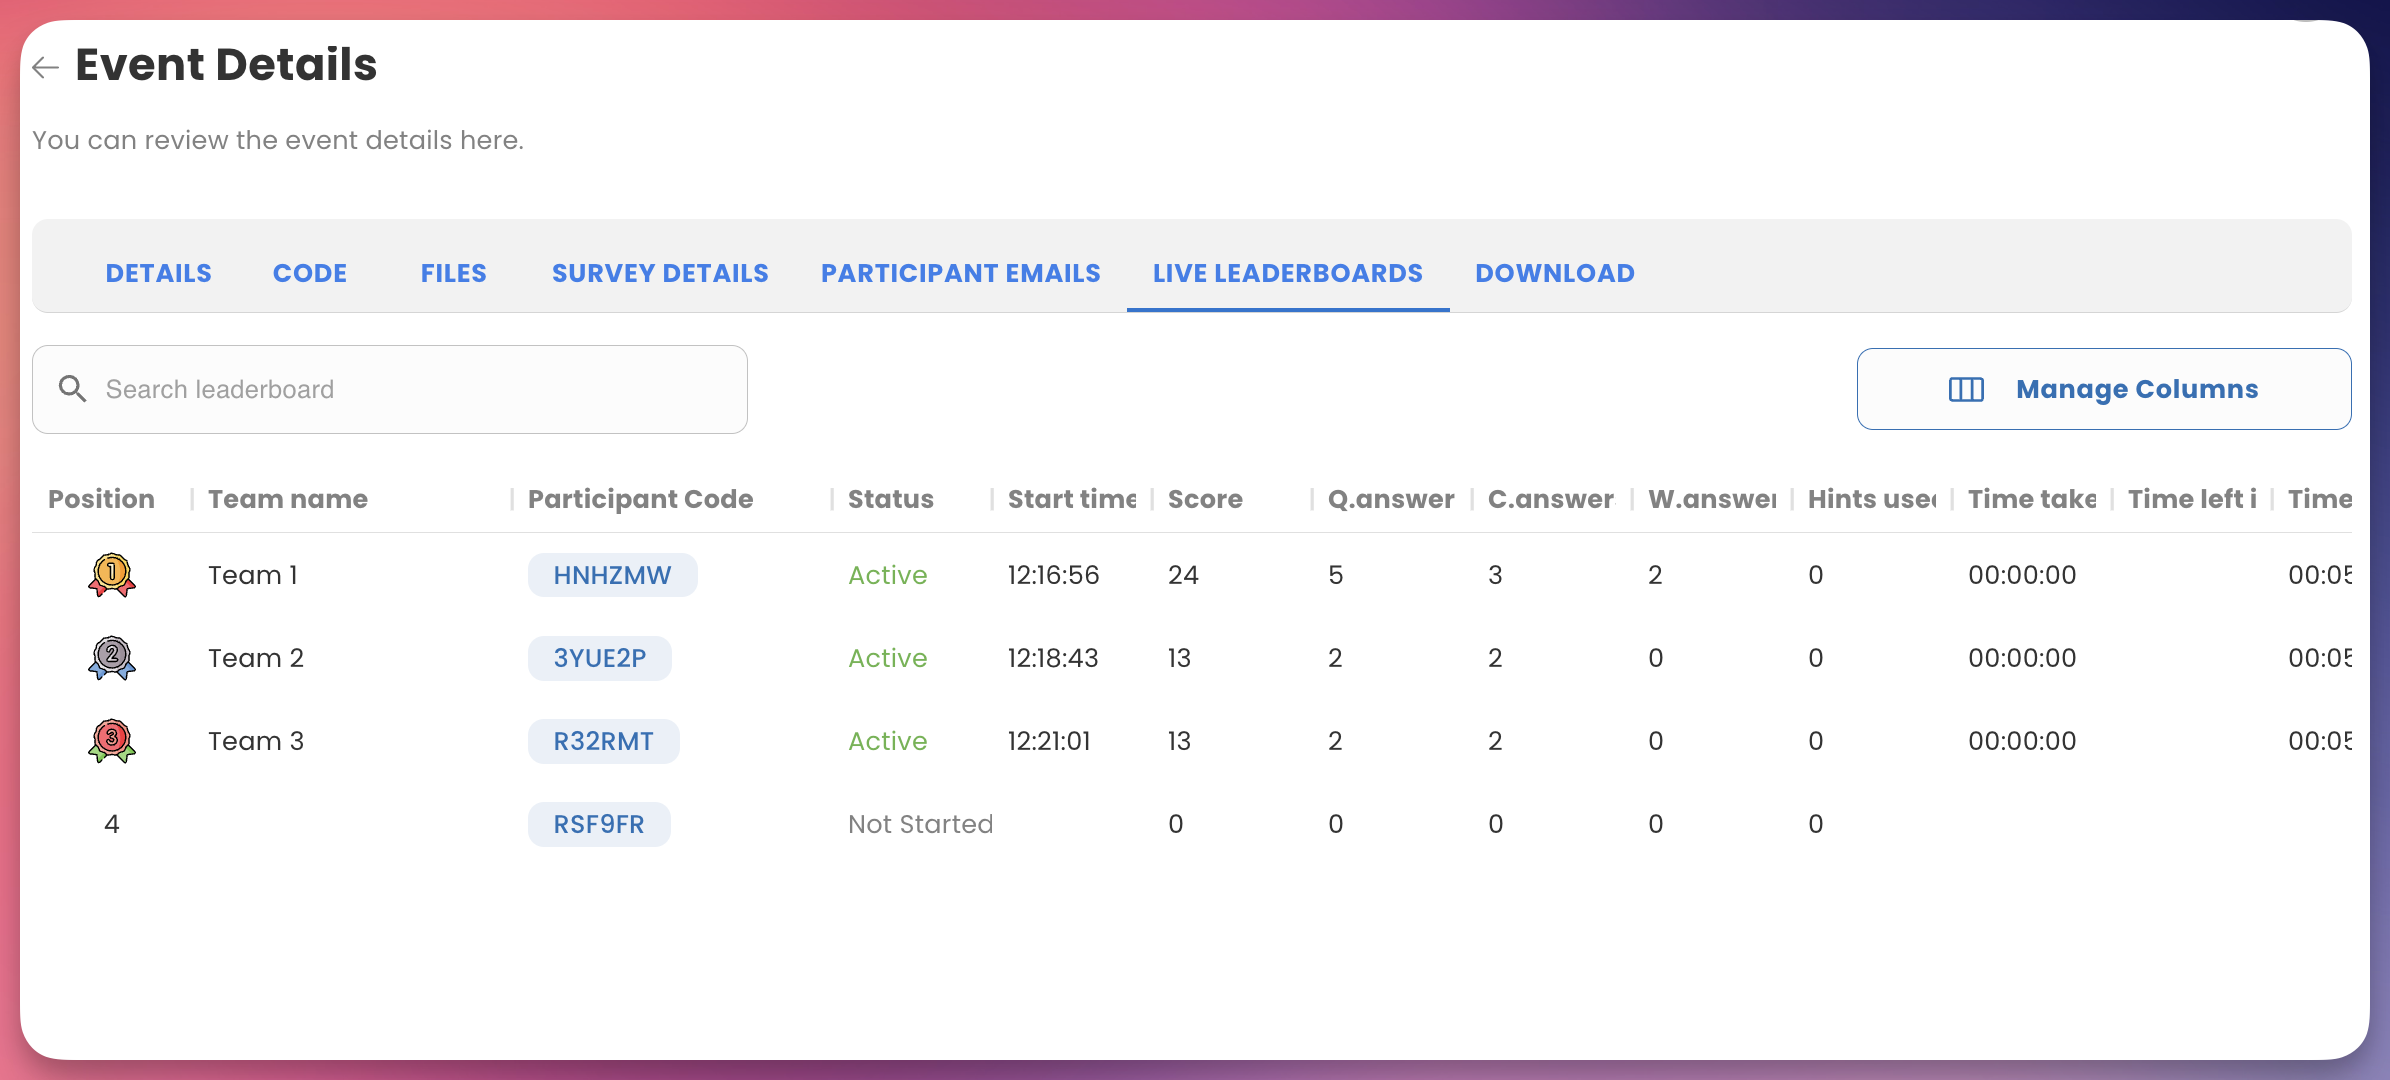Select the Download tab
Screen dimensions: 2390x1080
pyautogui.click(x=1554, y=273)
